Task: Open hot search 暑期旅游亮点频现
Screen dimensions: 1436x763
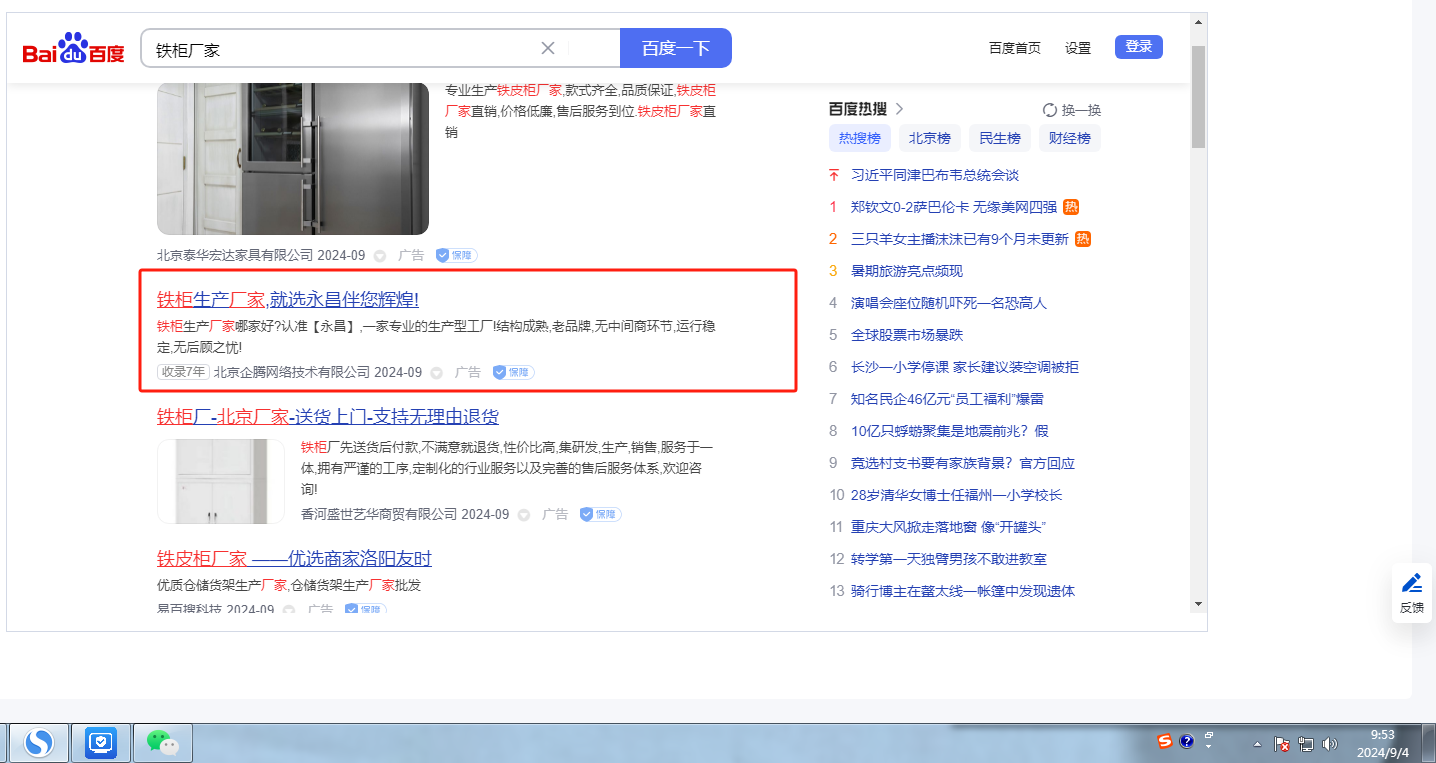Action: pos(907,271)
